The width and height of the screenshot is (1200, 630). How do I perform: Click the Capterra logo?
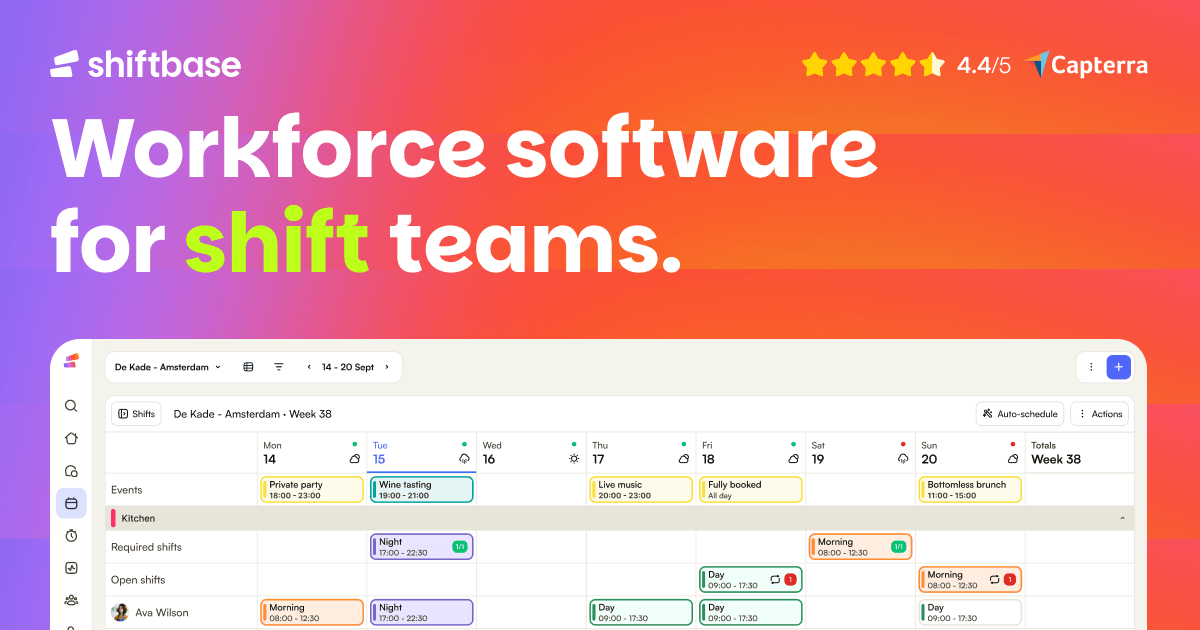click(x=1087, y=66)
